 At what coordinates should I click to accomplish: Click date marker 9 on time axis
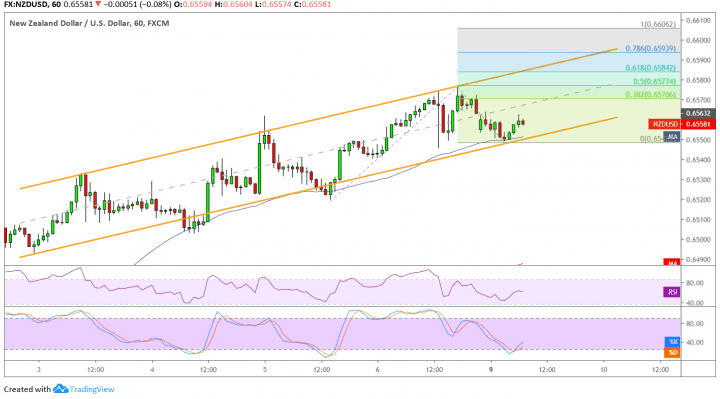point(490,370)
